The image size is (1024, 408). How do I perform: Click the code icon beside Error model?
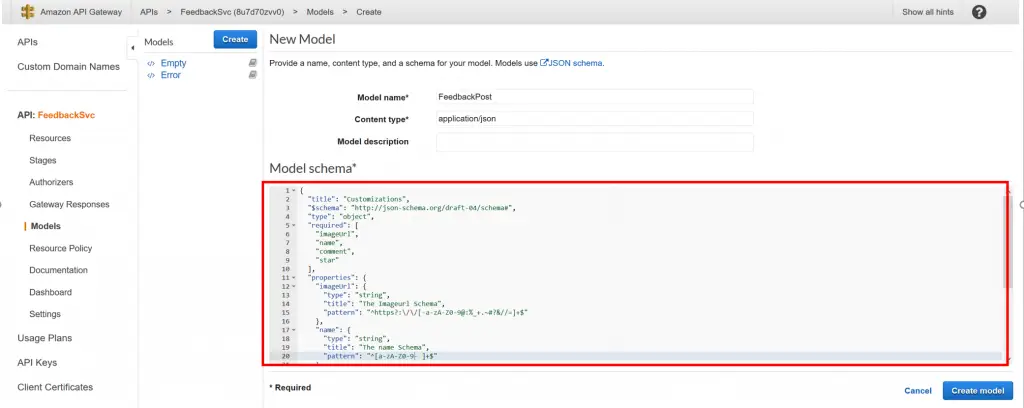[x=151, y=75]
